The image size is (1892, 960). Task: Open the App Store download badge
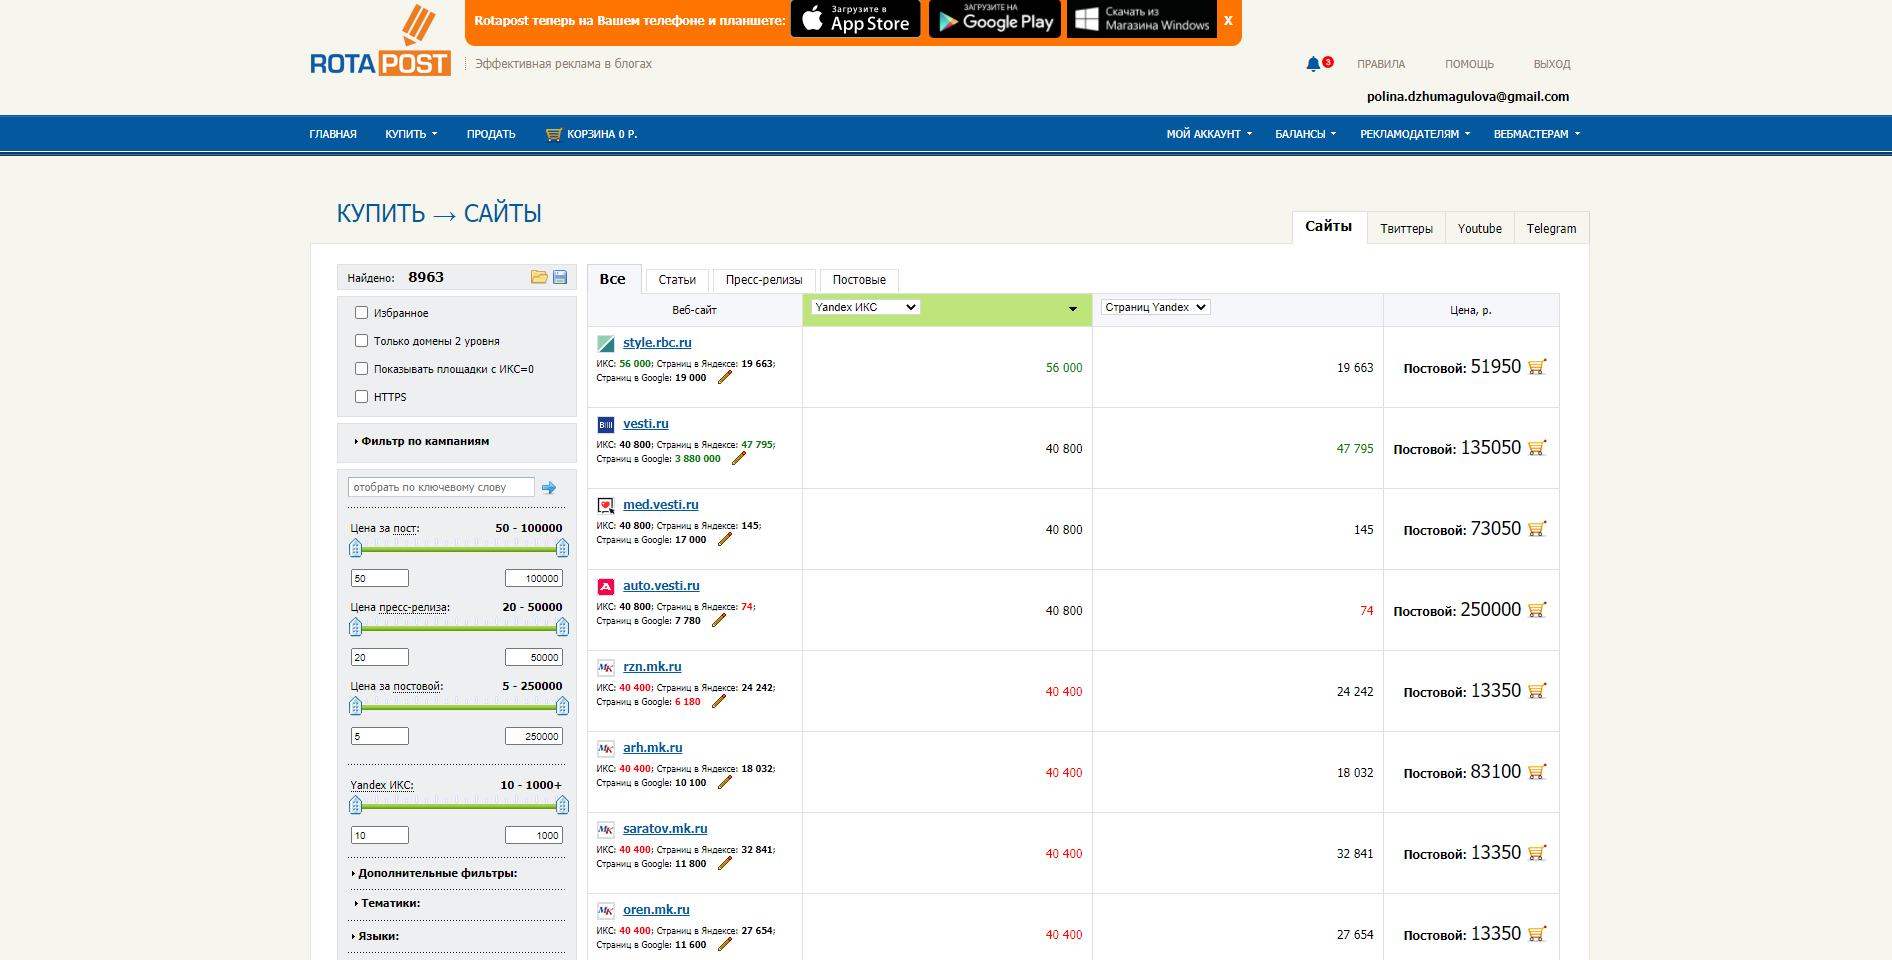[855, 19]
